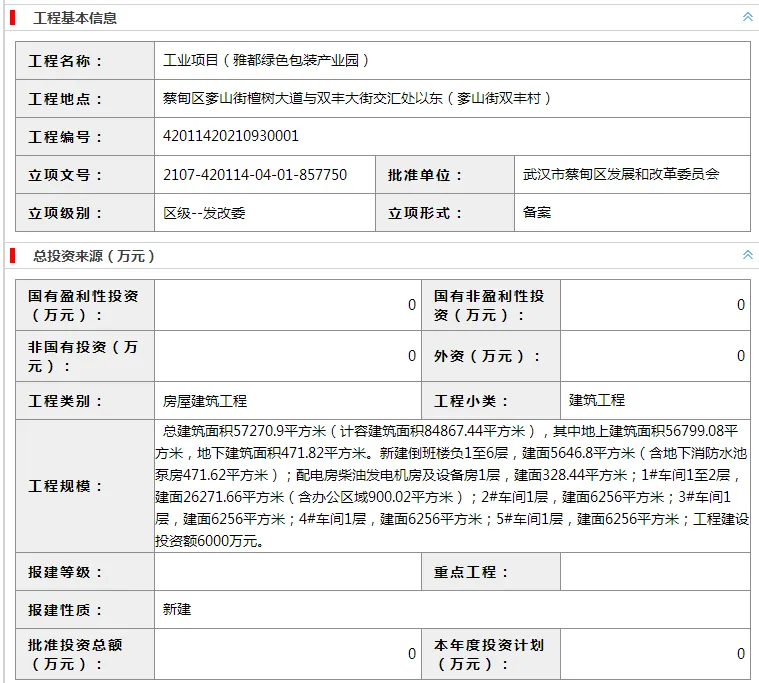Click the 重点工程 label
Viewport: 759px width, 683px height.
tap(471, 572)
